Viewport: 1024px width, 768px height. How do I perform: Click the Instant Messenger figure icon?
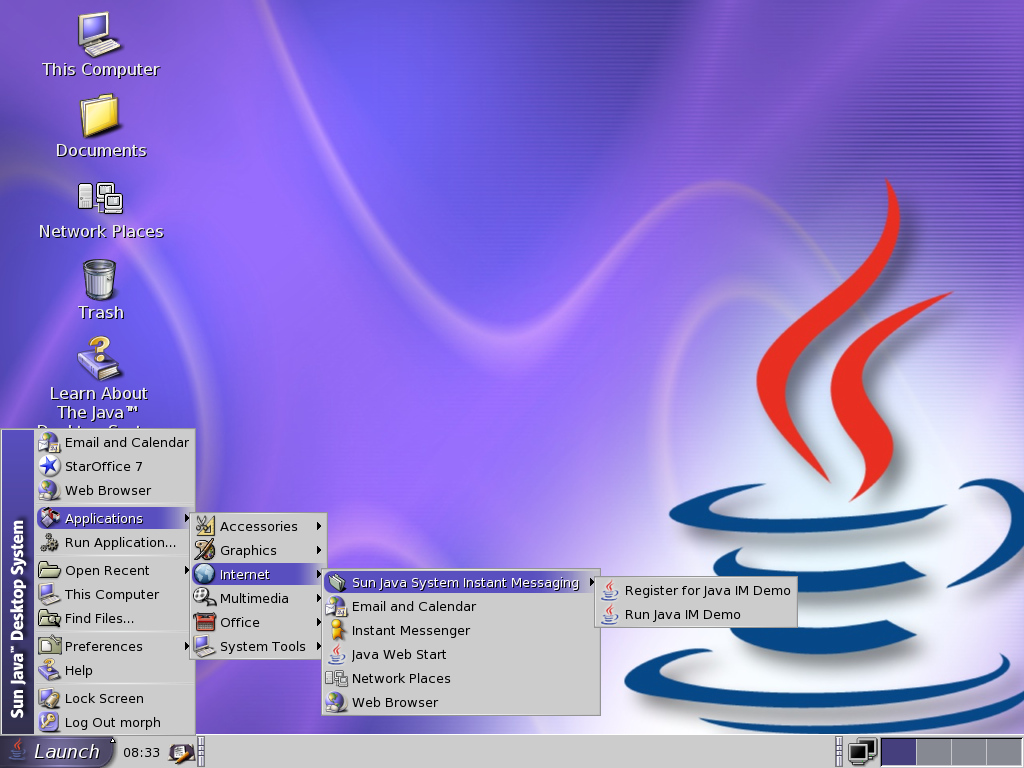tap(336, 630)
